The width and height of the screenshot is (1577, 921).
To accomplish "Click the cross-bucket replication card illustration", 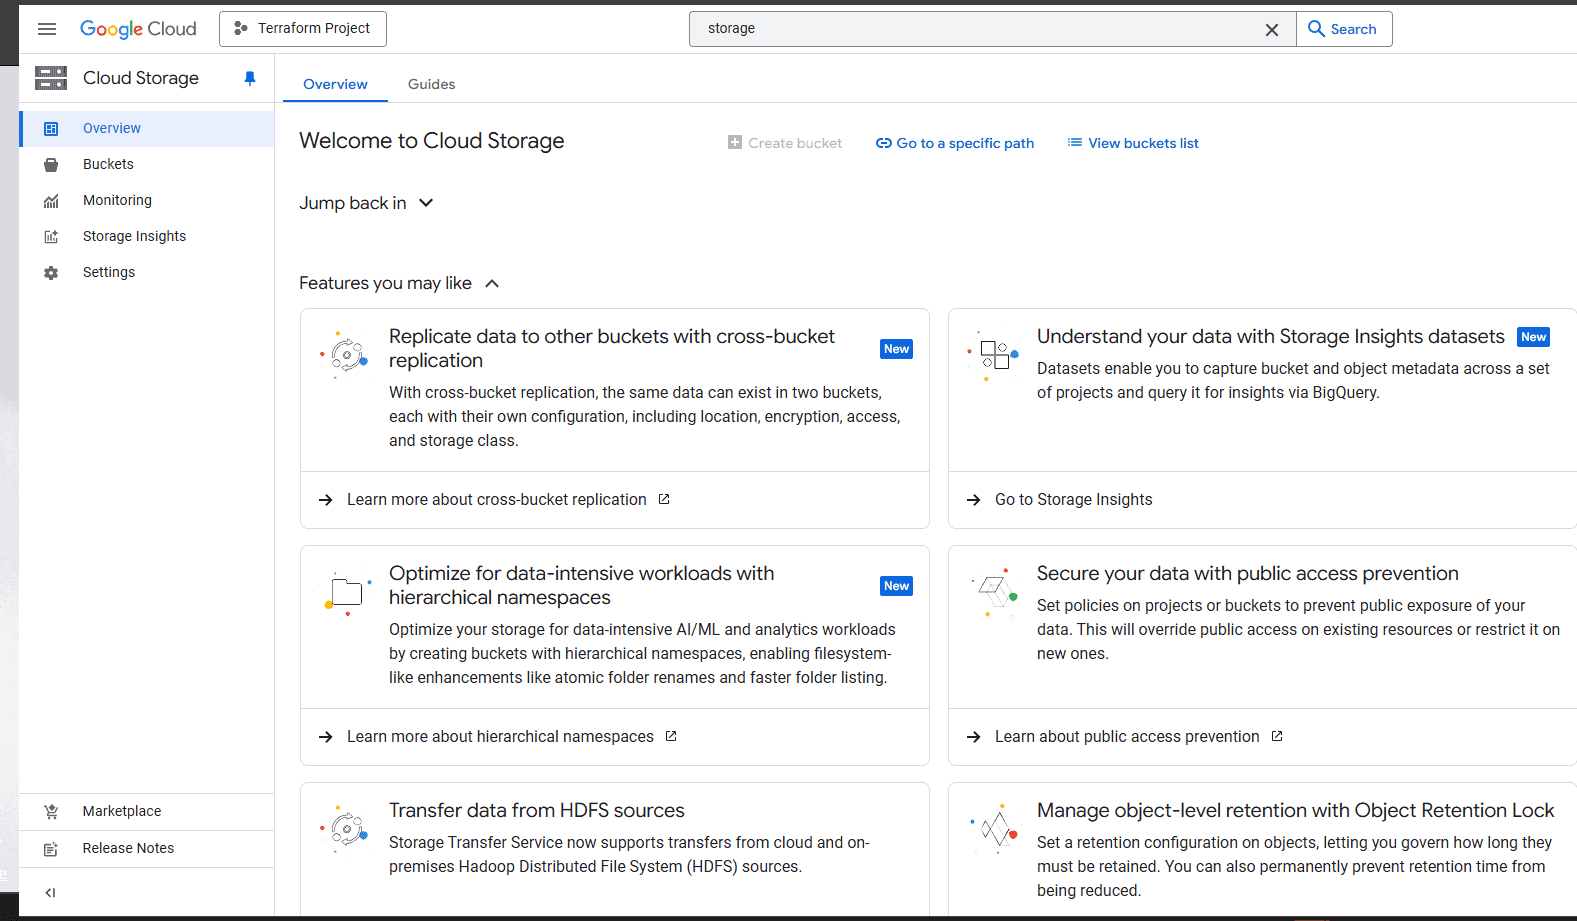I will [x=345, y=354].
